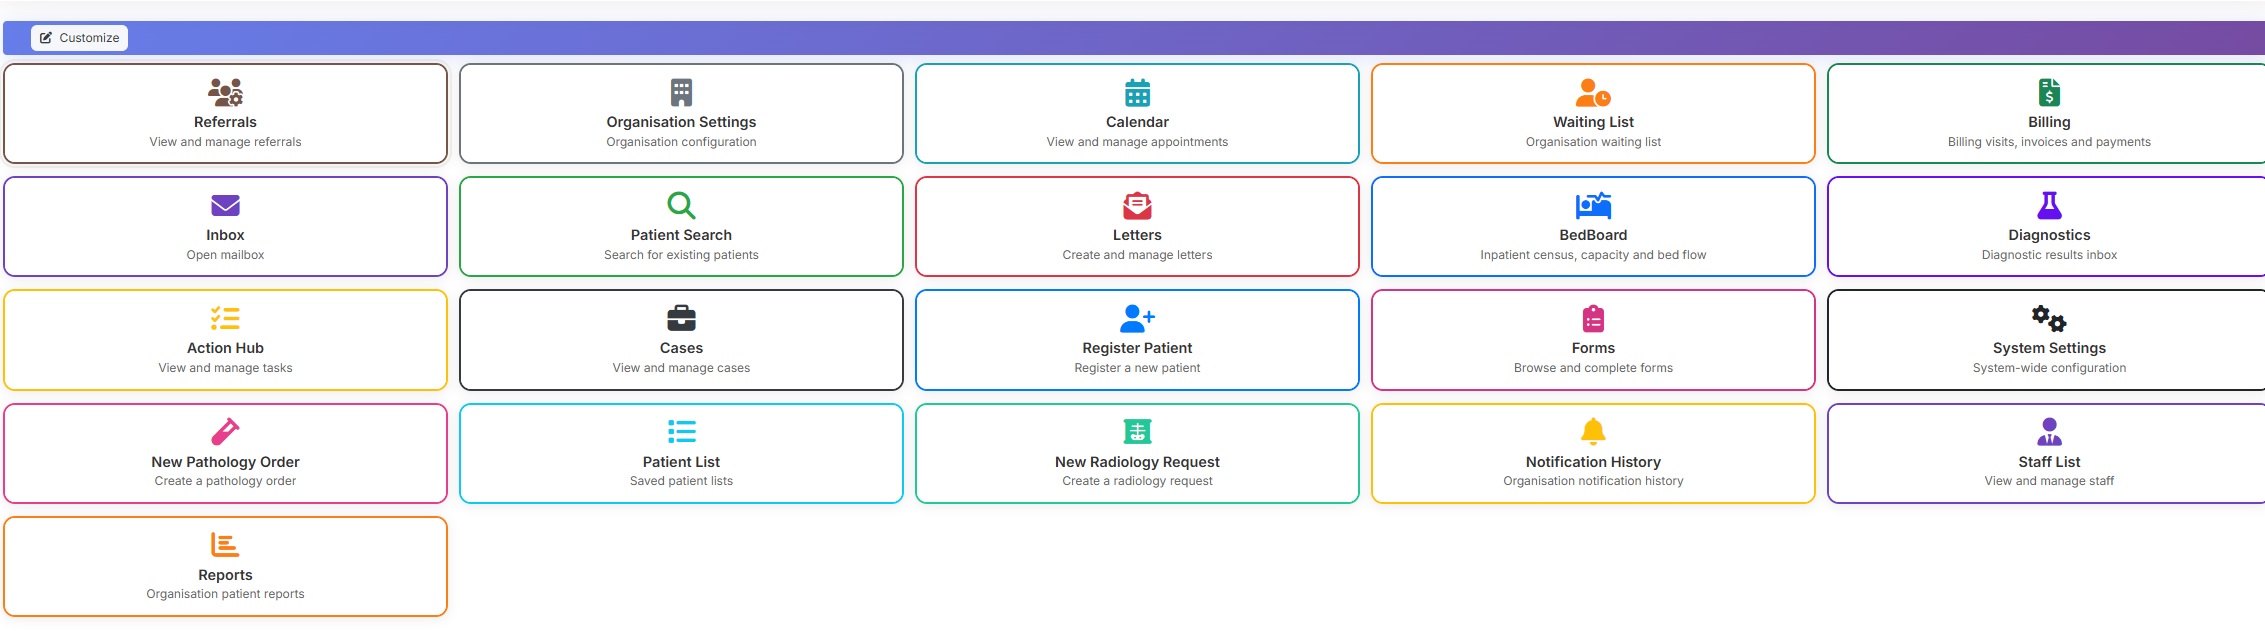Screen dimensions: 2265x640
Task: Click the Letters heading
Action: 1137,235
